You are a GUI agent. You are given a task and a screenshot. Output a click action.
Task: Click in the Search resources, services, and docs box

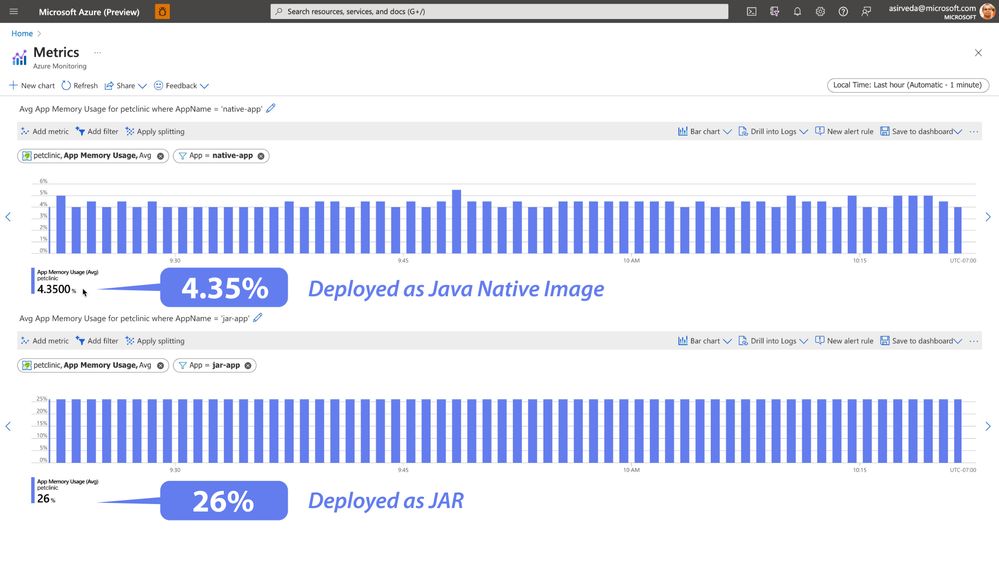click(499, 11)
